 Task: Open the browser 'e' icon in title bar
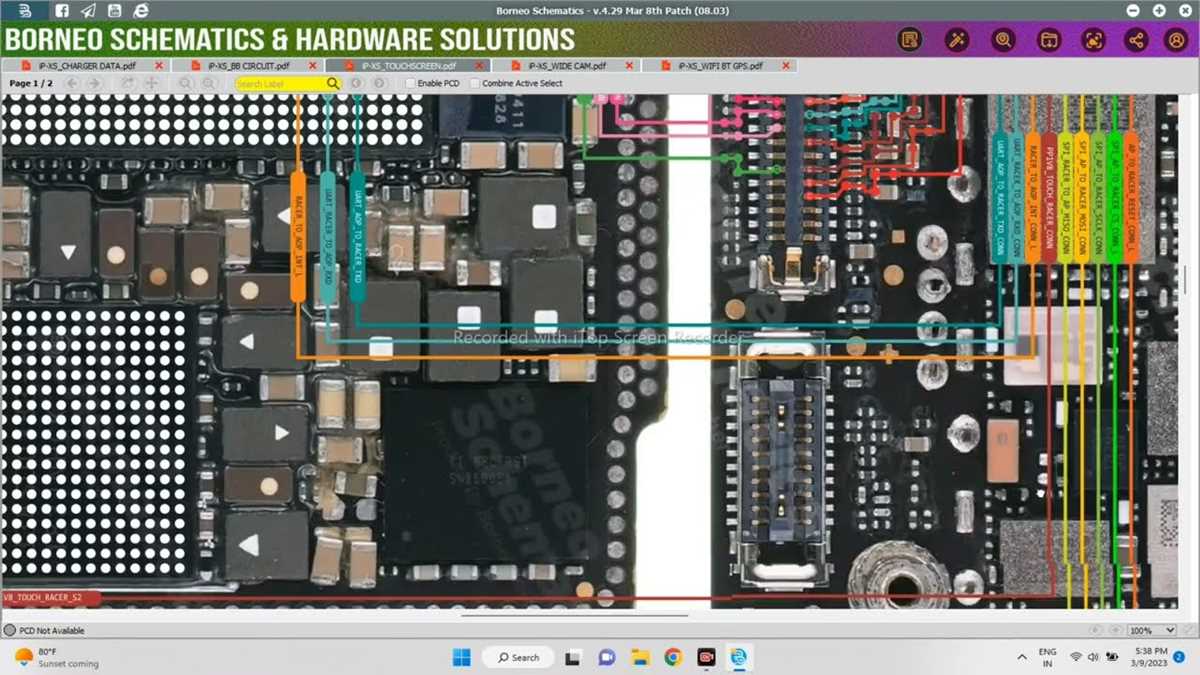141,11
